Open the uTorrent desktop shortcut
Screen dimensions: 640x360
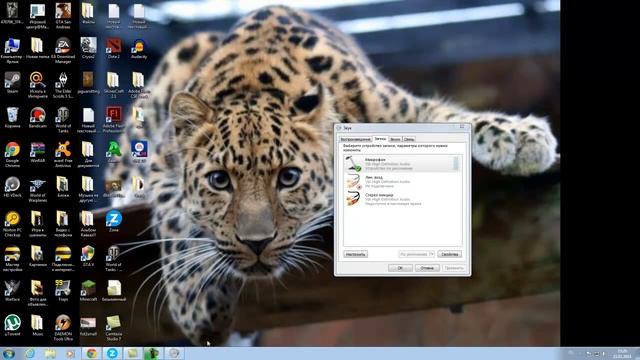[12, 326]
